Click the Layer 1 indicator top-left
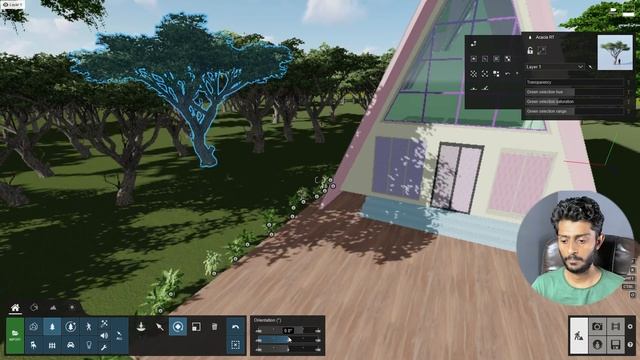 pyautogui.click(x=13, y=4)
